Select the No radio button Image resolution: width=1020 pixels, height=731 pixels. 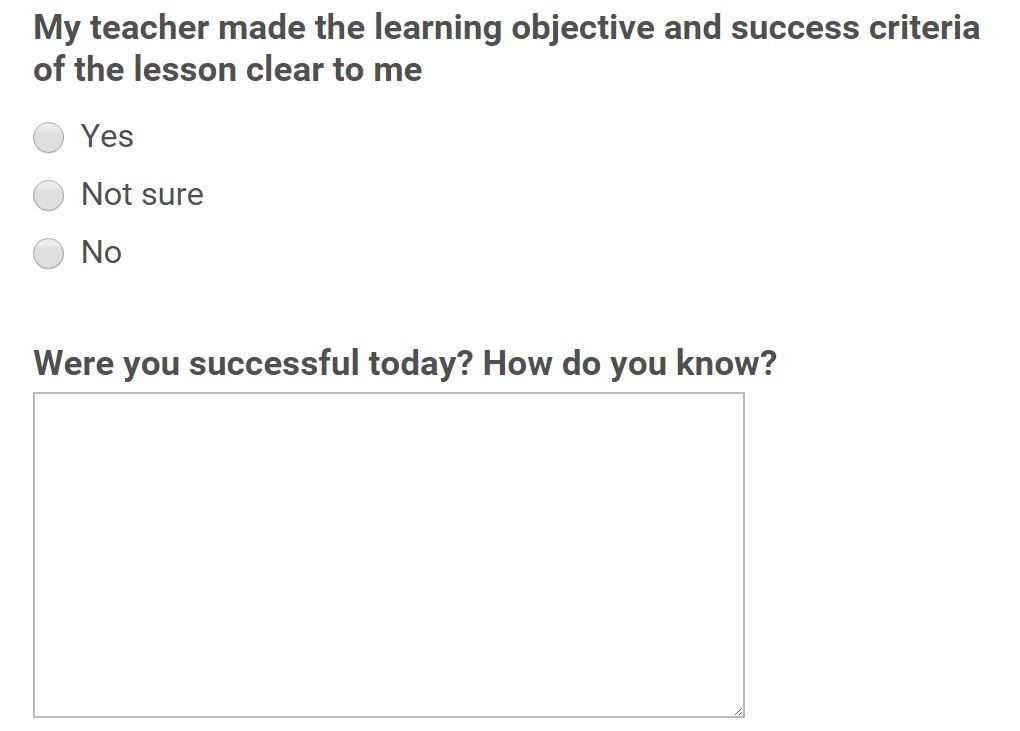pyautogui.click(x=48, y=253)
